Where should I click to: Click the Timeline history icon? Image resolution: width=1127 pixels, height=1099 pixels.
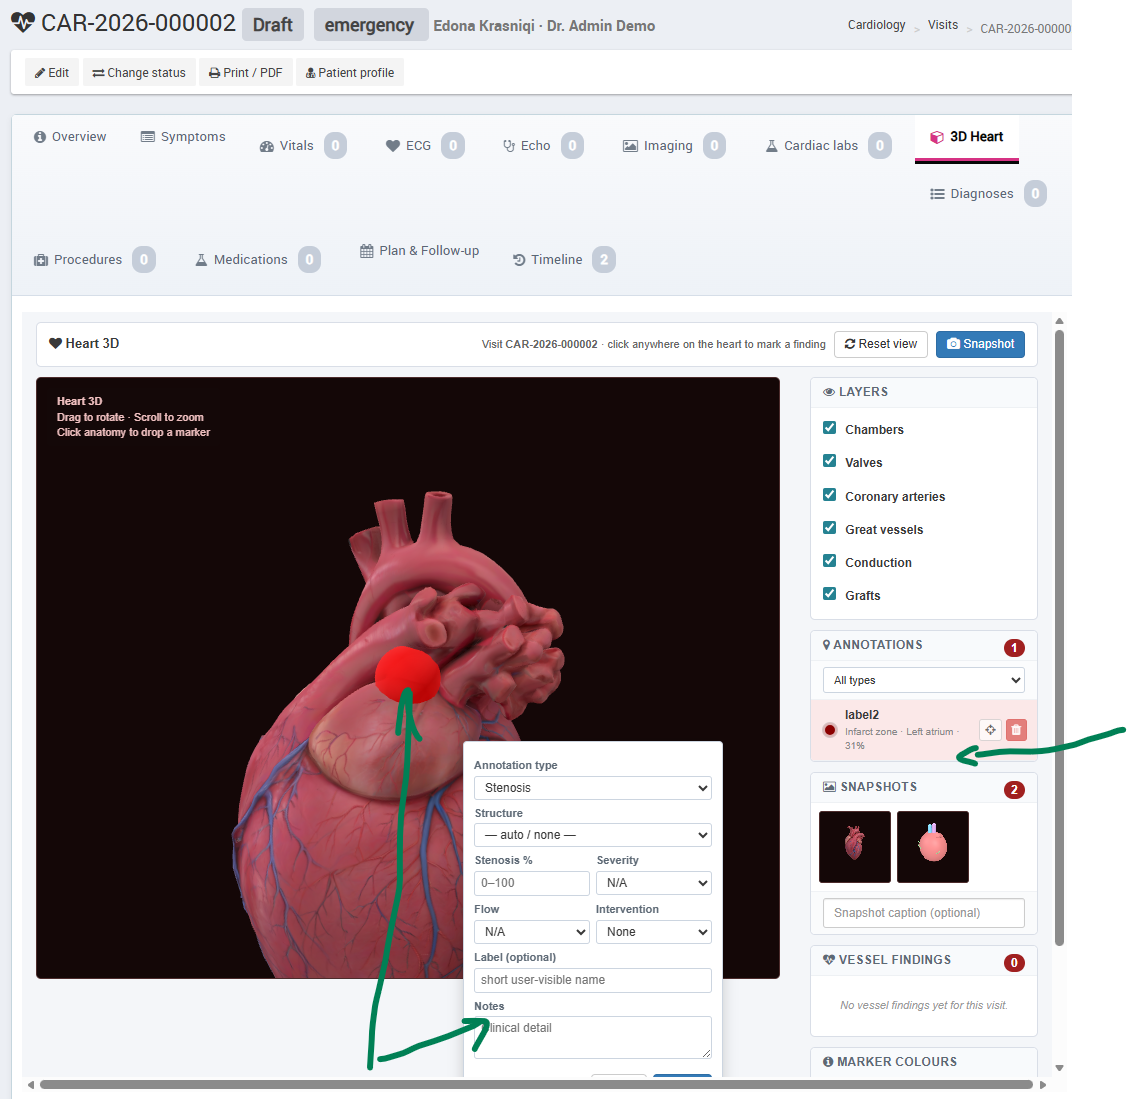click(519, 260)
